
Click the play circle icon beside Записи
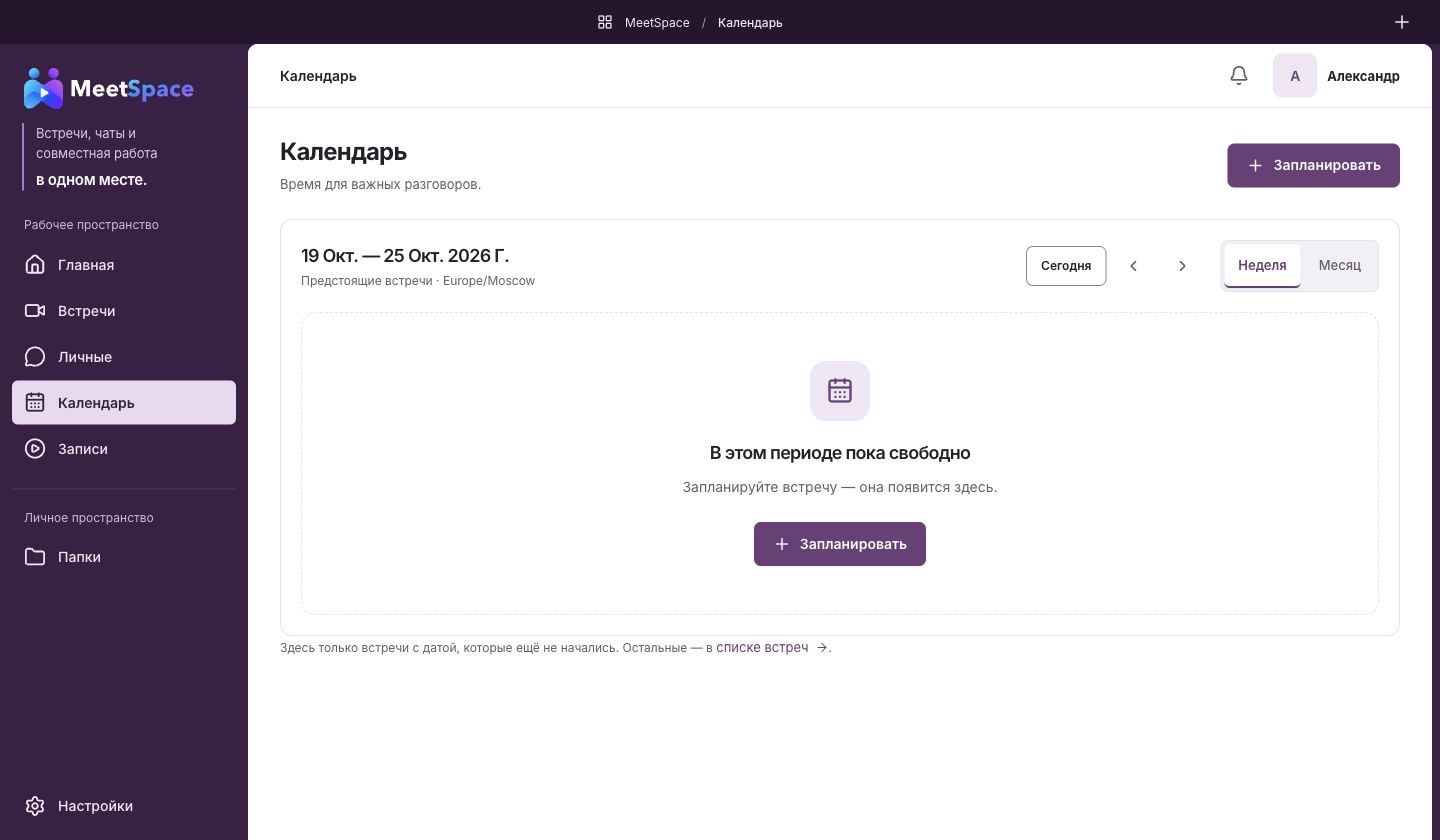tap(35, 449)
